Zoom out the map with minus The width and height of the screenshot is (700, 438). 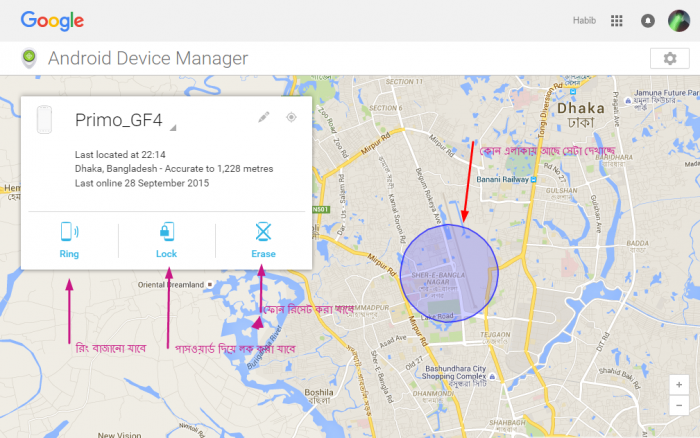click(679, 405)
